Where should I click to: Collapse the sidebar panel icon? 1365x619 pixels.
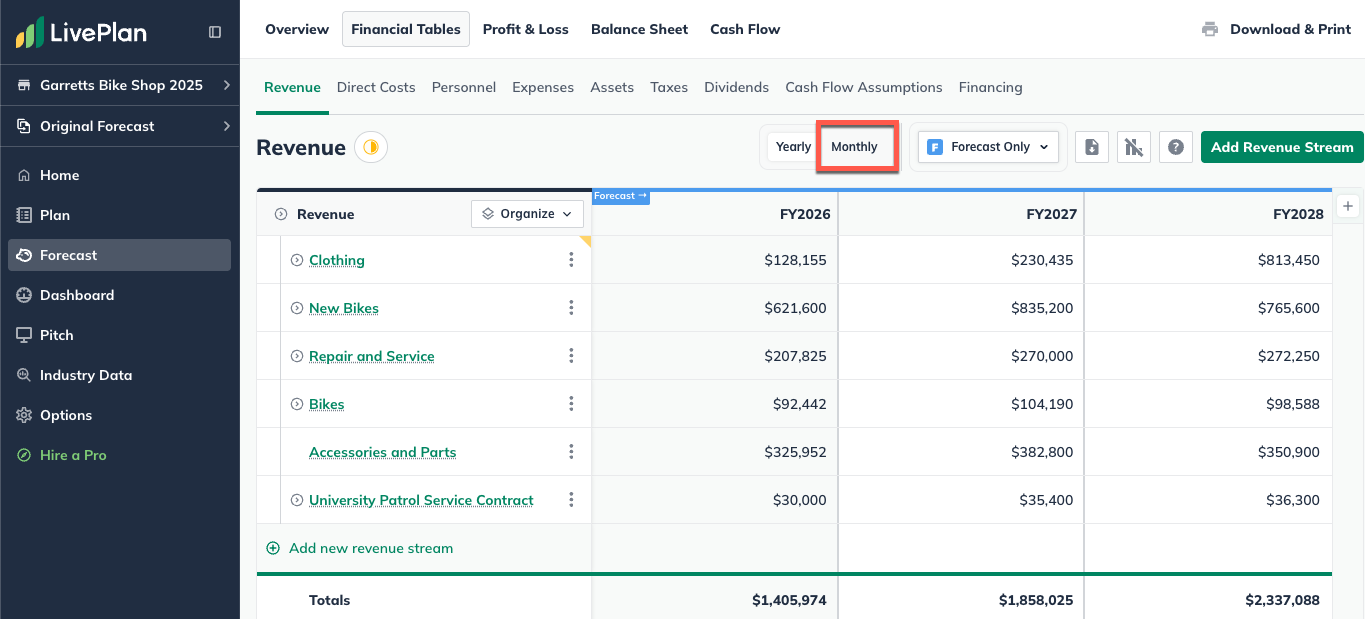click(x=215, y=32)
